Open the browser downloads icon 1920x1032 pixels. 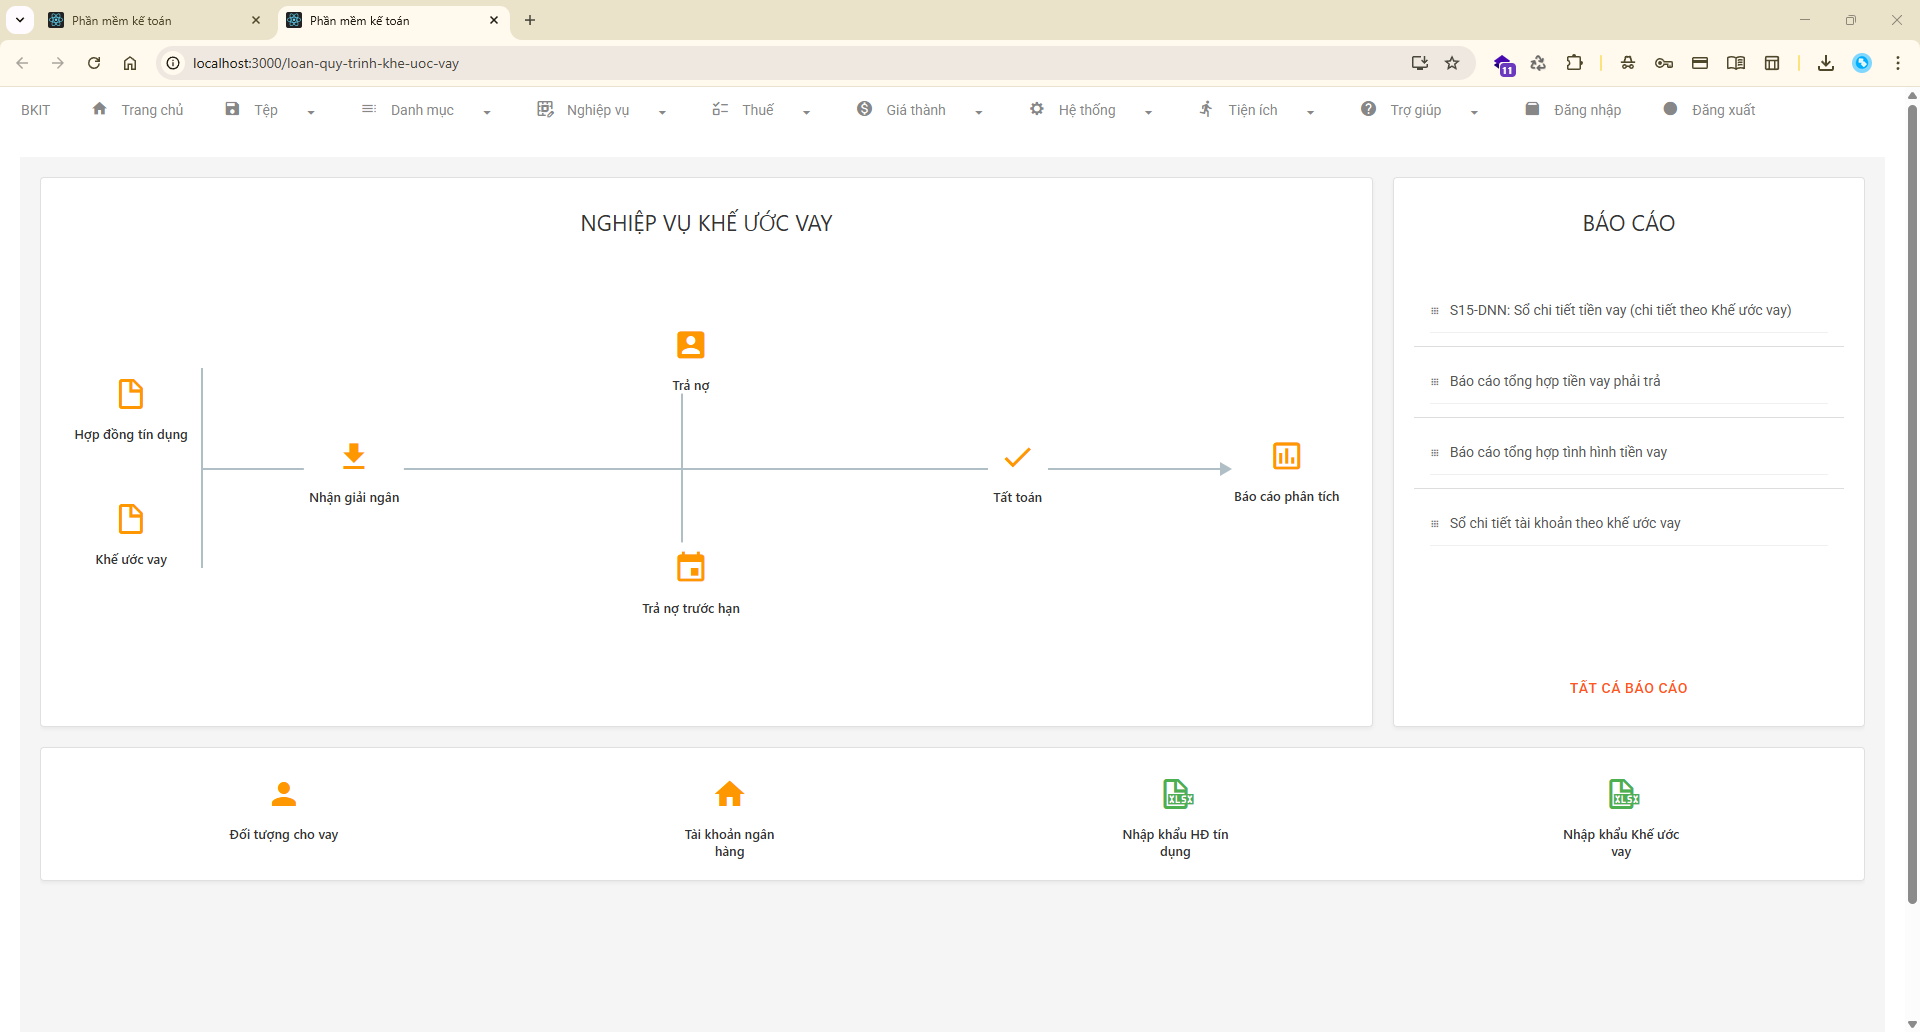click(x=1825, y=63)
